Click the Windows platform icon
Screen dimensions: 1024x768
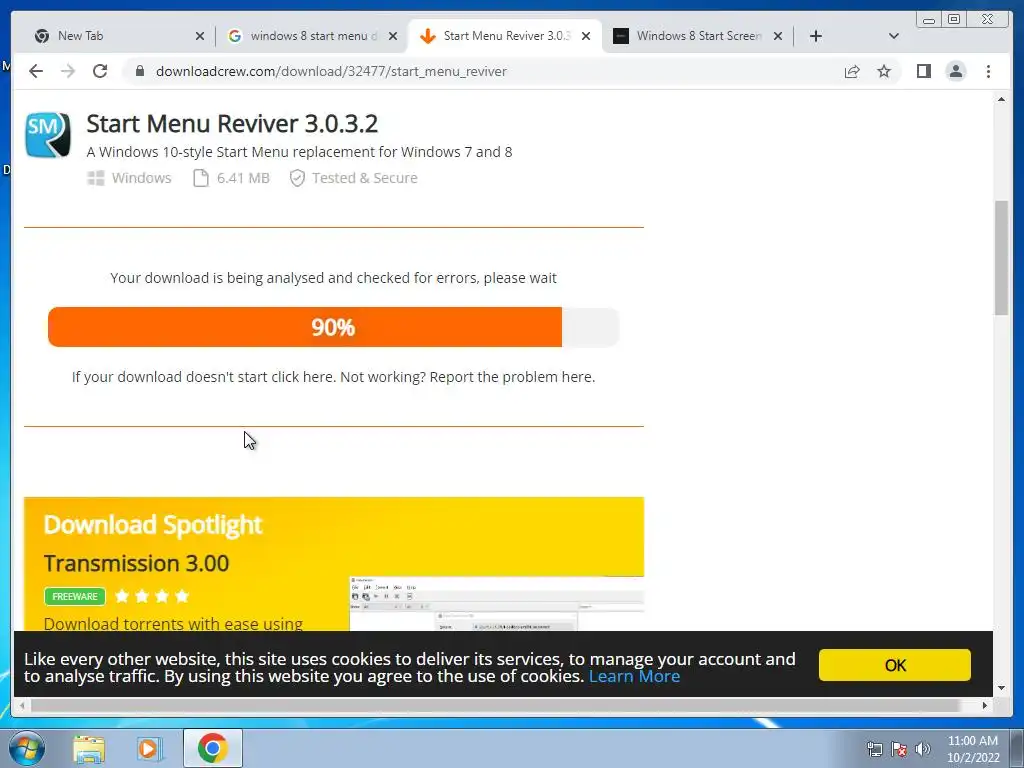click(95, 178)
